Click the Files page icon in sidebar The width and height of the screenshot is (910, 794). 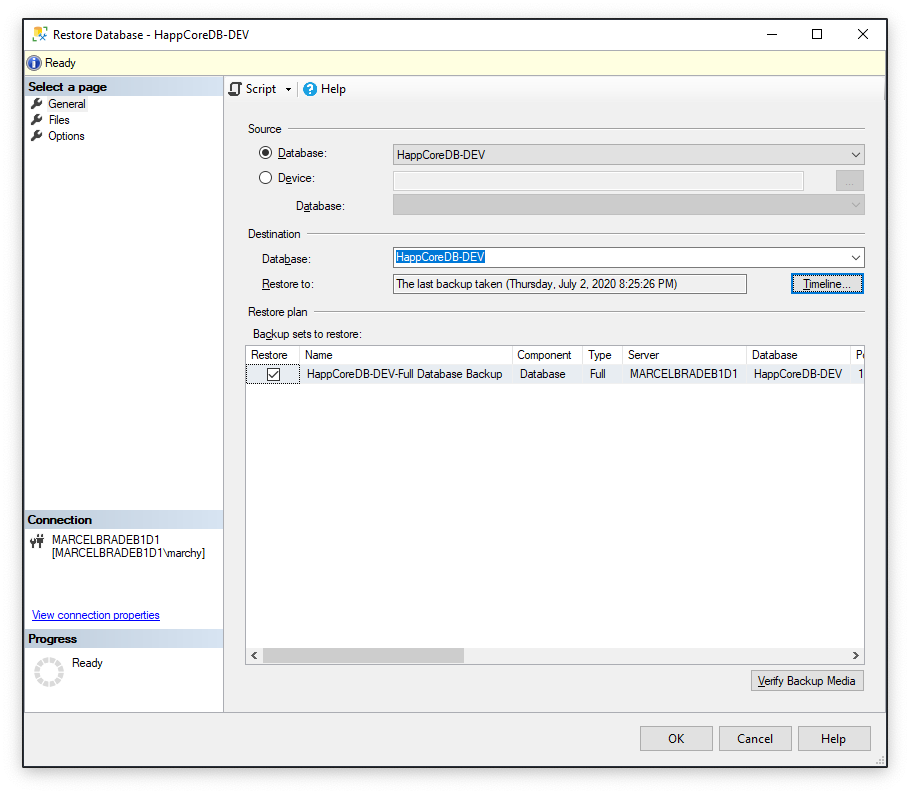pyautogui.click(x=35, y=119)
